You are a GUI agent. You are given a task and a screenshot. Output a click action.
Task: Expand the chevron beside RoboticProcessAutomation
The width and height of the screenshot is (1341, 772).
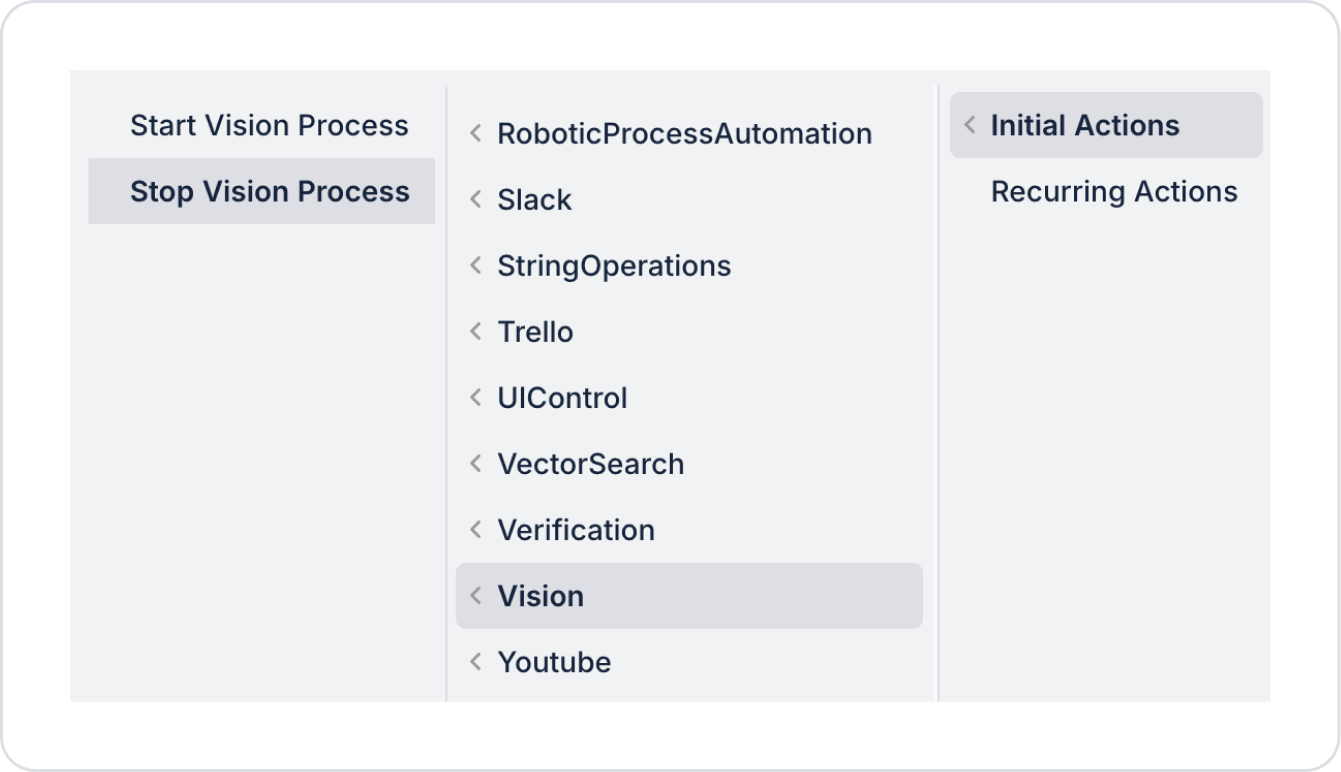click(x=476, y=134)
